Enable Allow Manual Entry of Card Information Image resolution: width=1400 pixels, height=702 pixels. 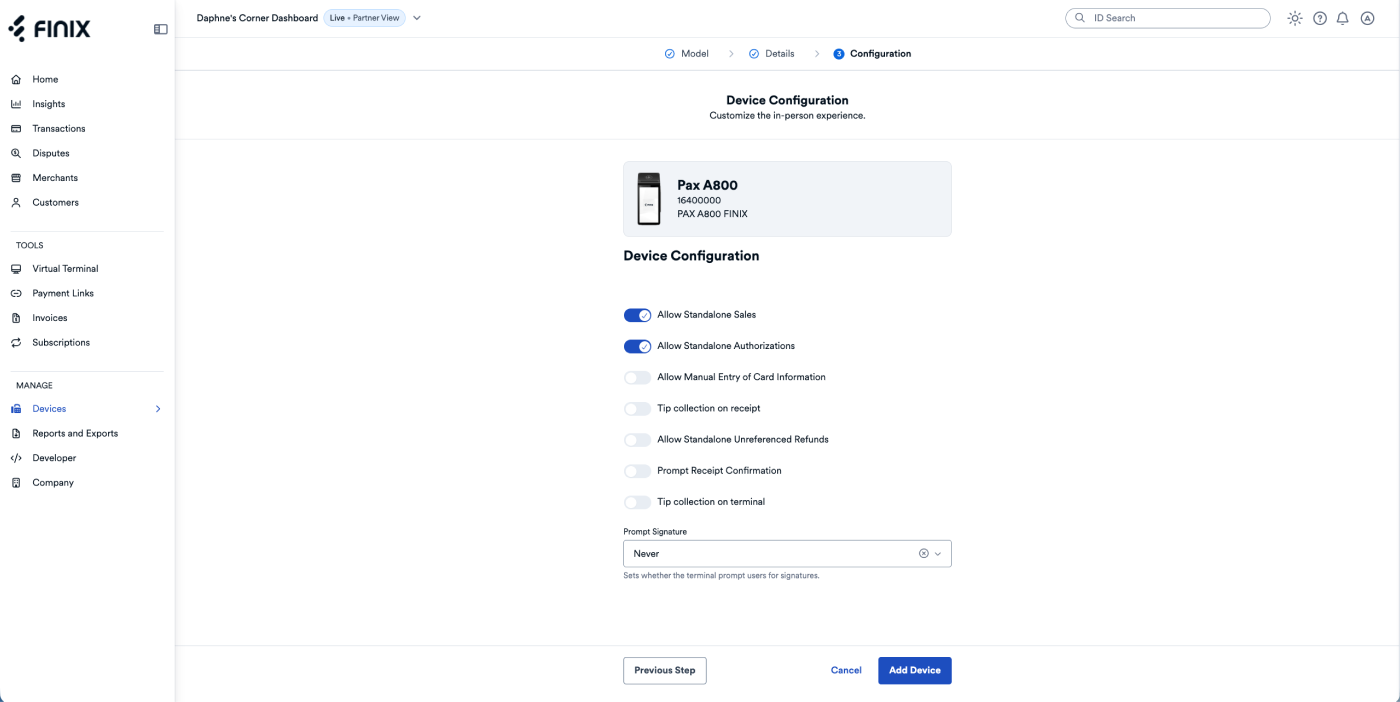637,377
